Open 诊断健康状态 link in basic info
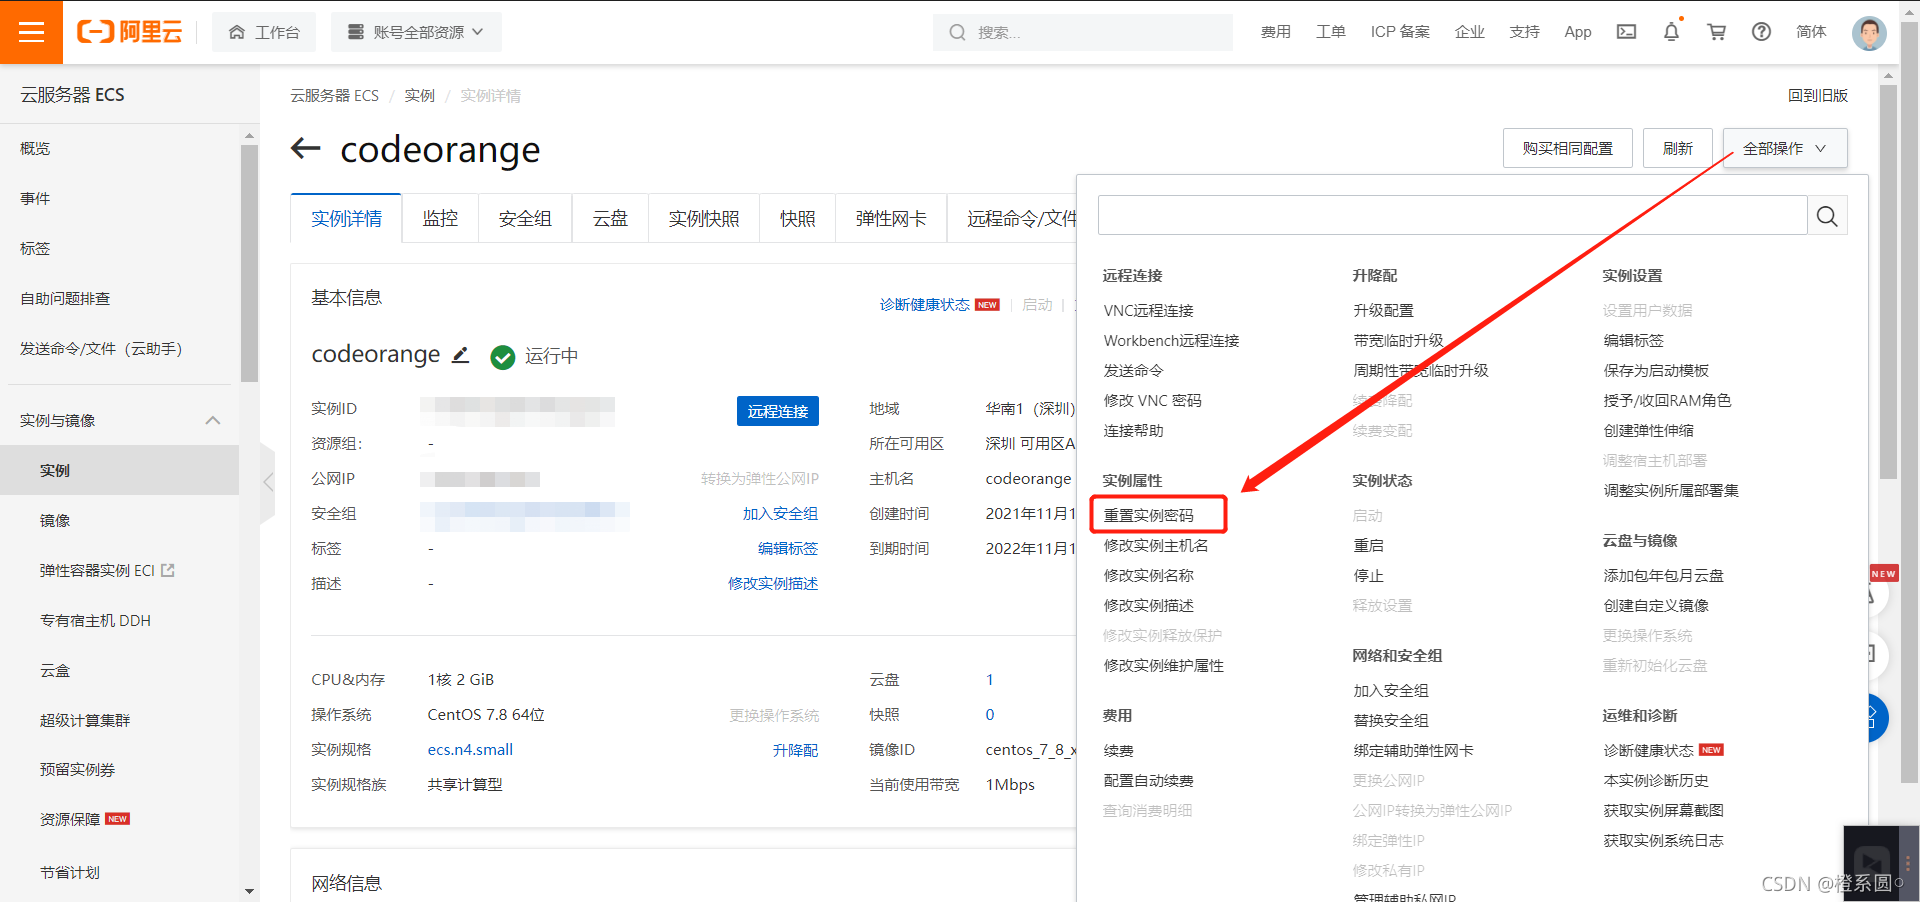Viewport: 1920px width, 902px height. click(x=925, y=305)
